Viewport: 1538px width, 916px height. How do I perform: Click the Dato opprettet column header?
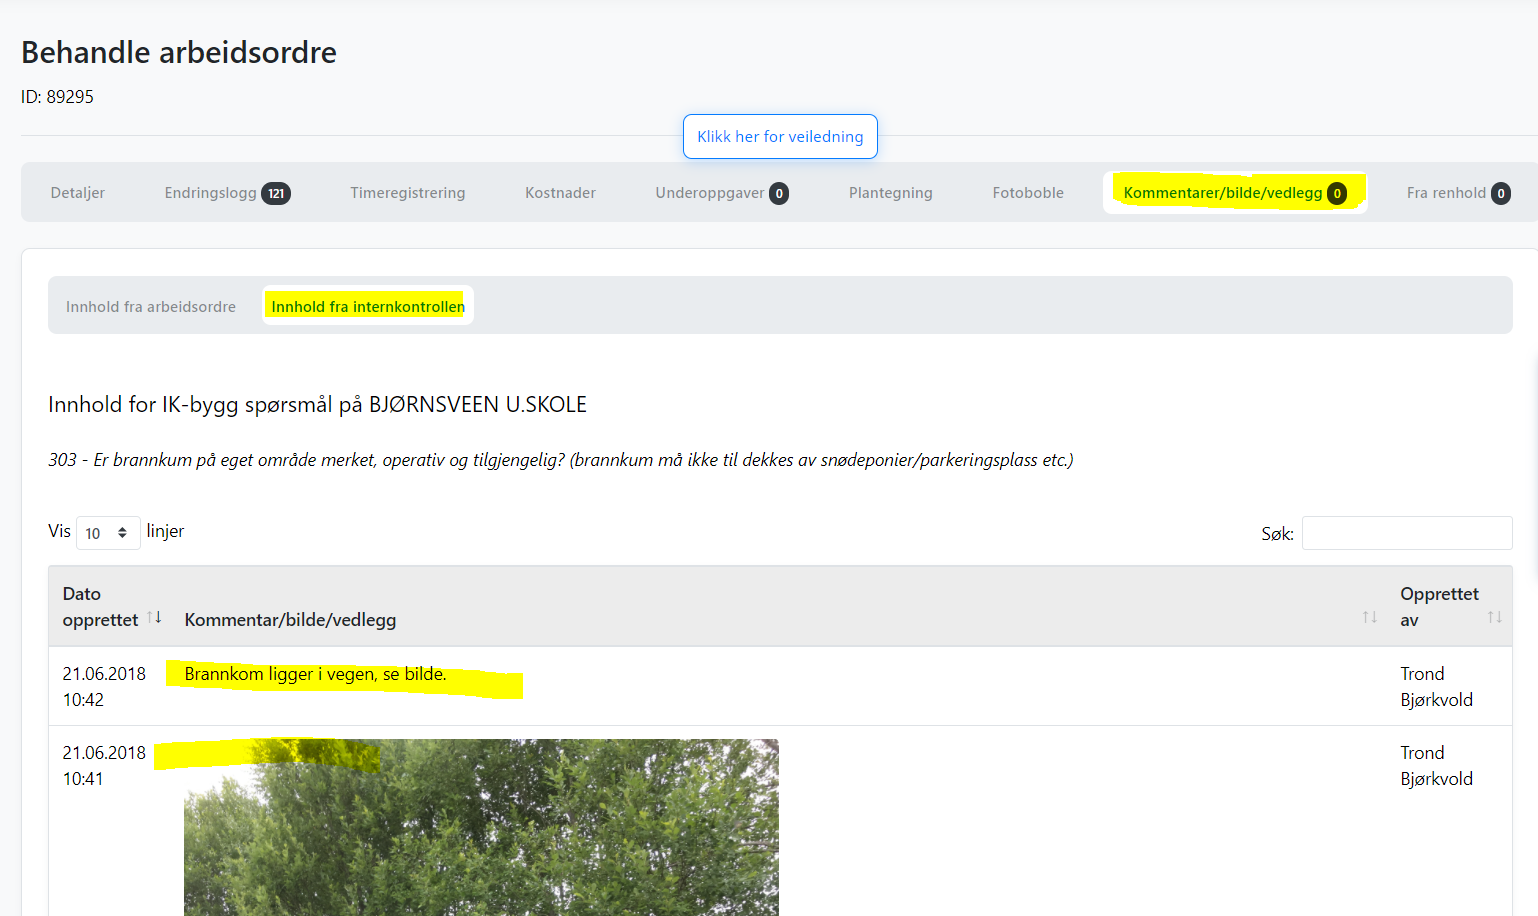coord(100,607)
